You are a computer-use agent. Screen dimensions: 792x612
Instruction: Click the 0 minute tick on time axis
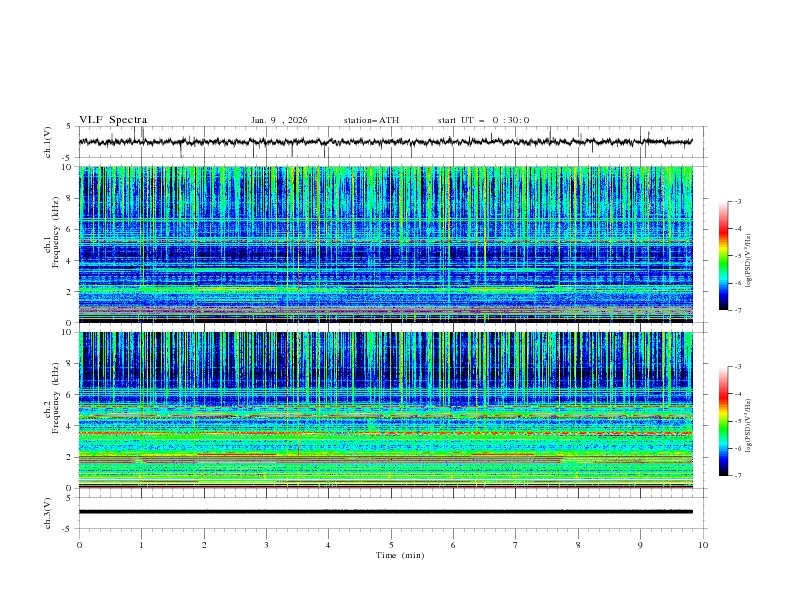point(79,545)
